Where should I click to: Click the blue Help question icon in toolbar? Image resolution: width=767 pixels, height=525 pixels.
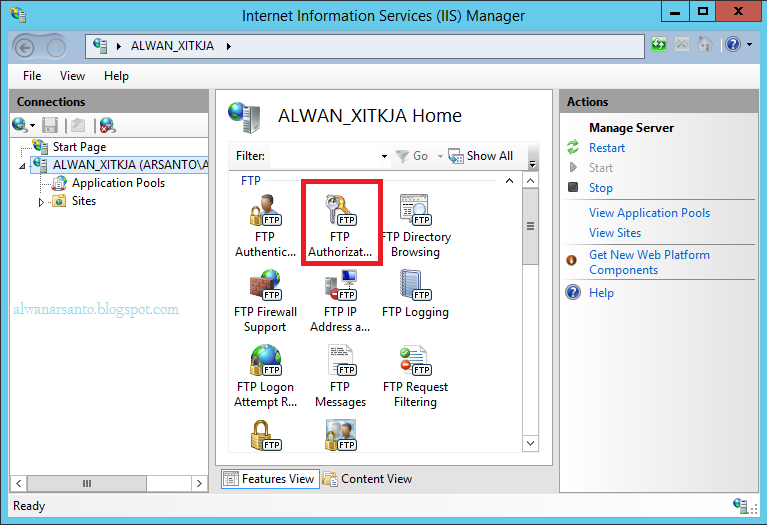pyautogui.click(x=733, y=45)
